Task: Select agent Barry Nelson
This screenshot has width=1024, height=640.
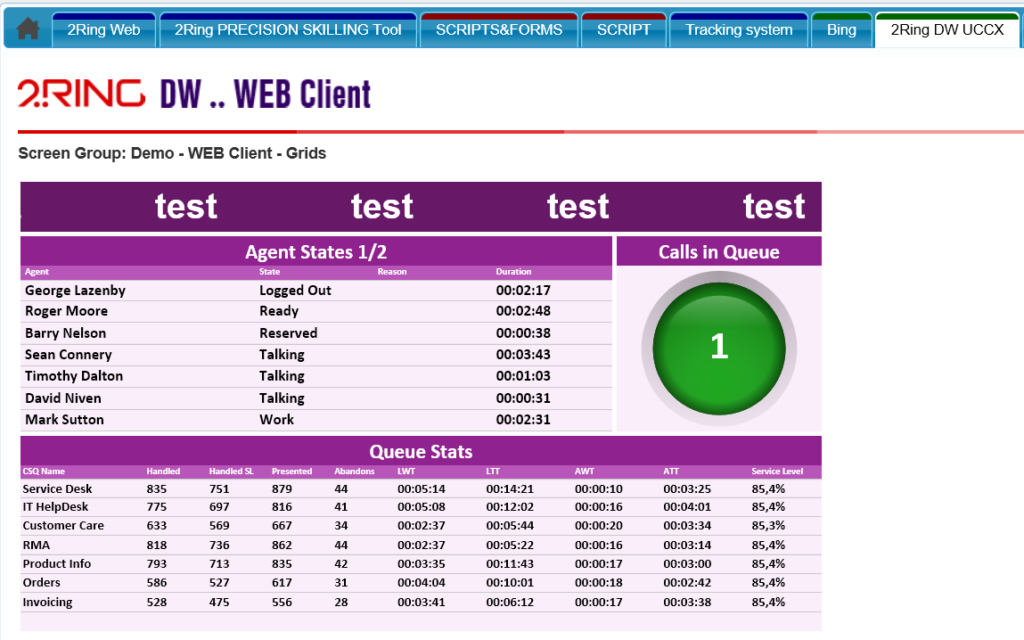Action: click(65, 333)
